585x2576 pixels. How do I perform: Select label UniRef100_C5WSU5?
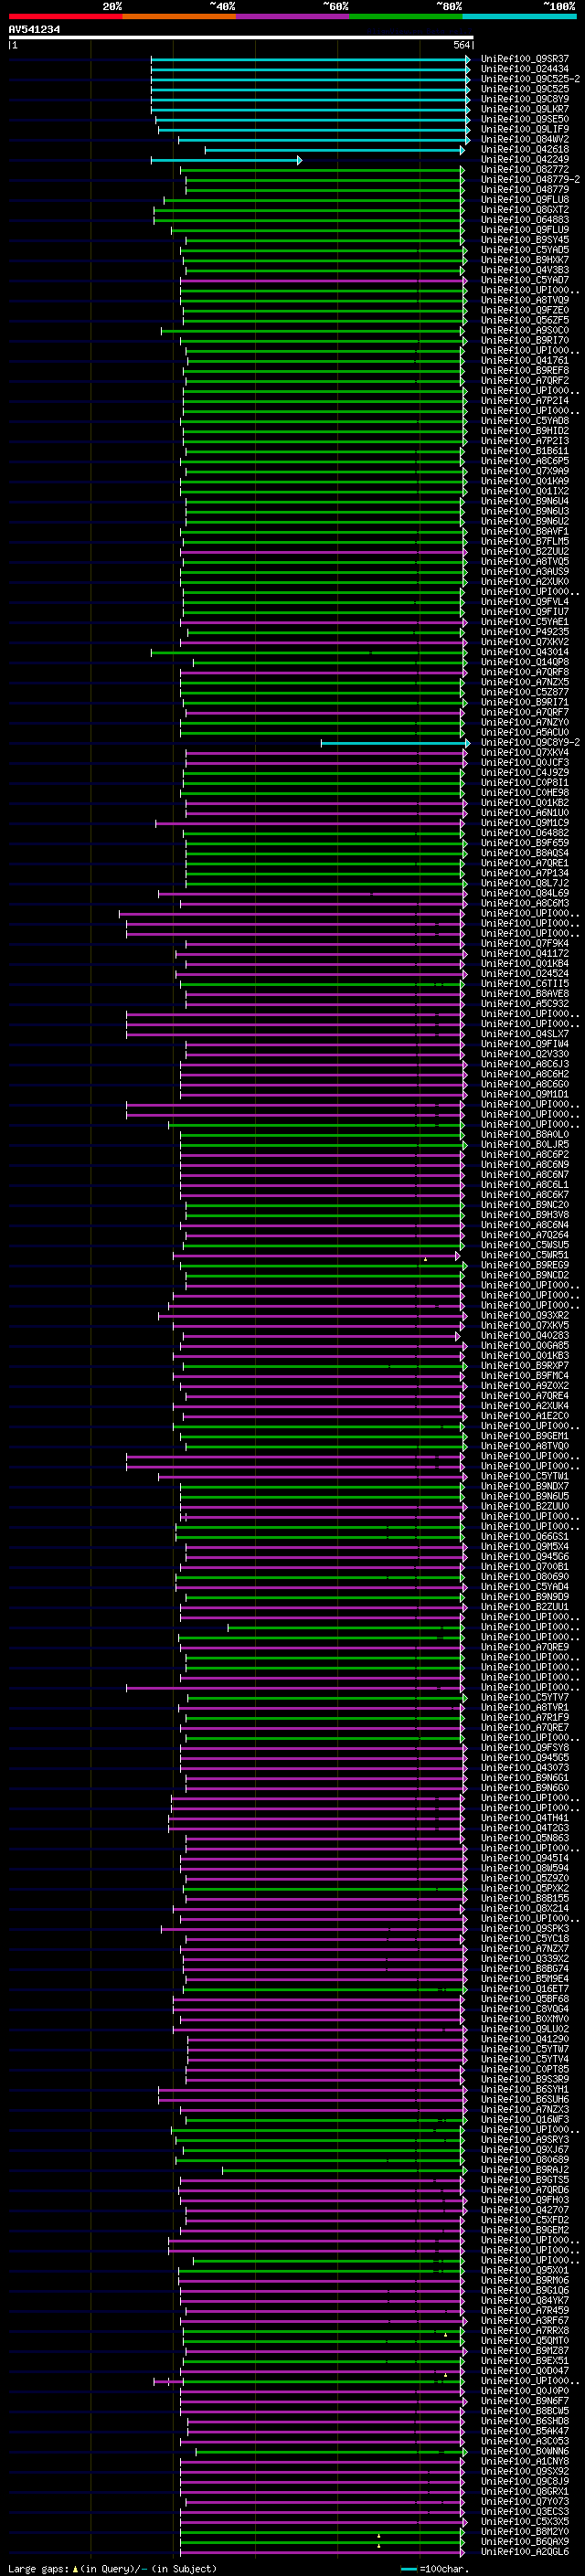click(x=525, y=1245)
